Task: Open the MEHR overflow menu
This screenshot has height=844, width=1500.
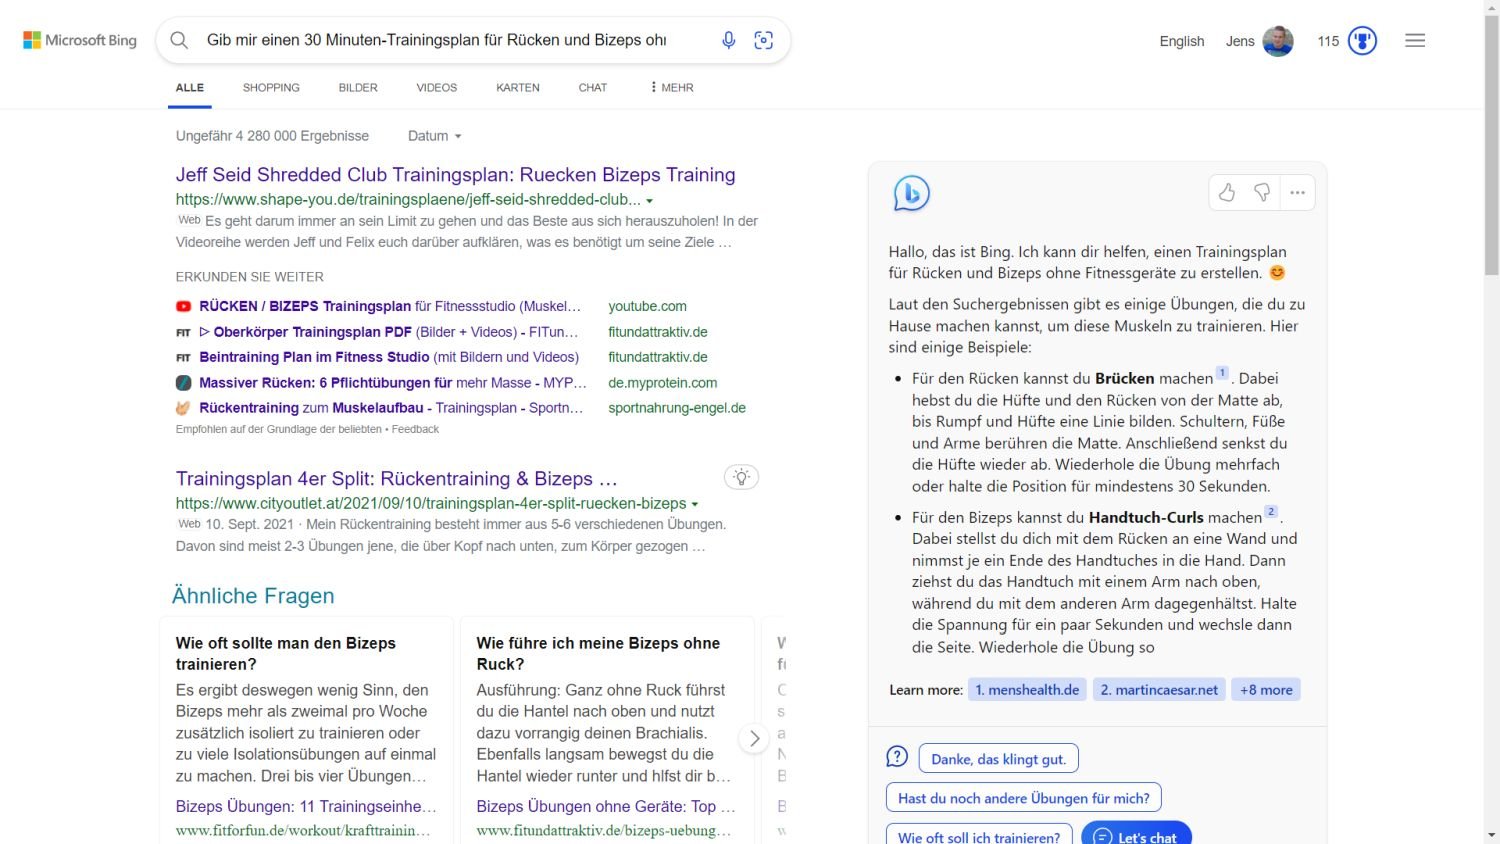Action: pos(672,88)
